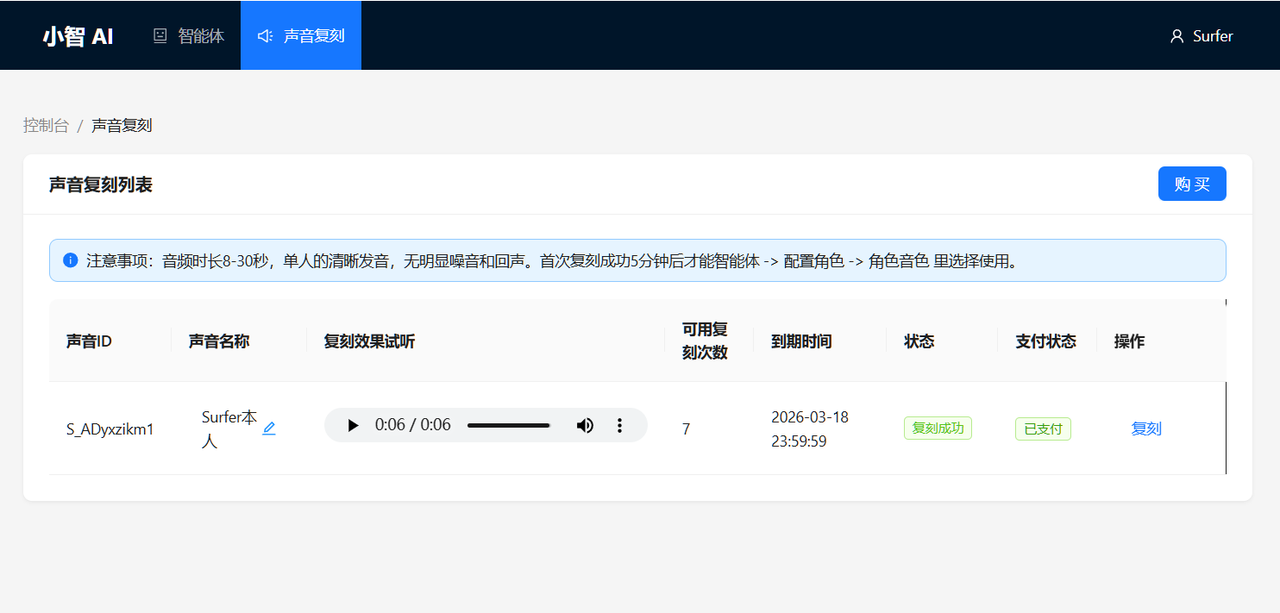Click the table's right-side scrollbar
1280x613 pixels.
click(1226, 428)
